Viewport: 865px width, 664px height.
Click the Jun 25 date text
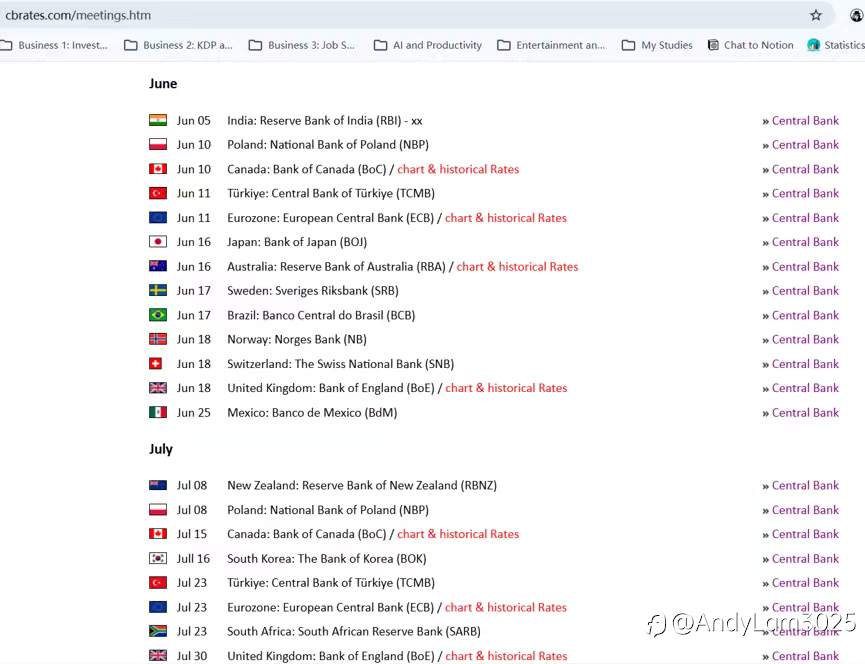click(194, 413)
